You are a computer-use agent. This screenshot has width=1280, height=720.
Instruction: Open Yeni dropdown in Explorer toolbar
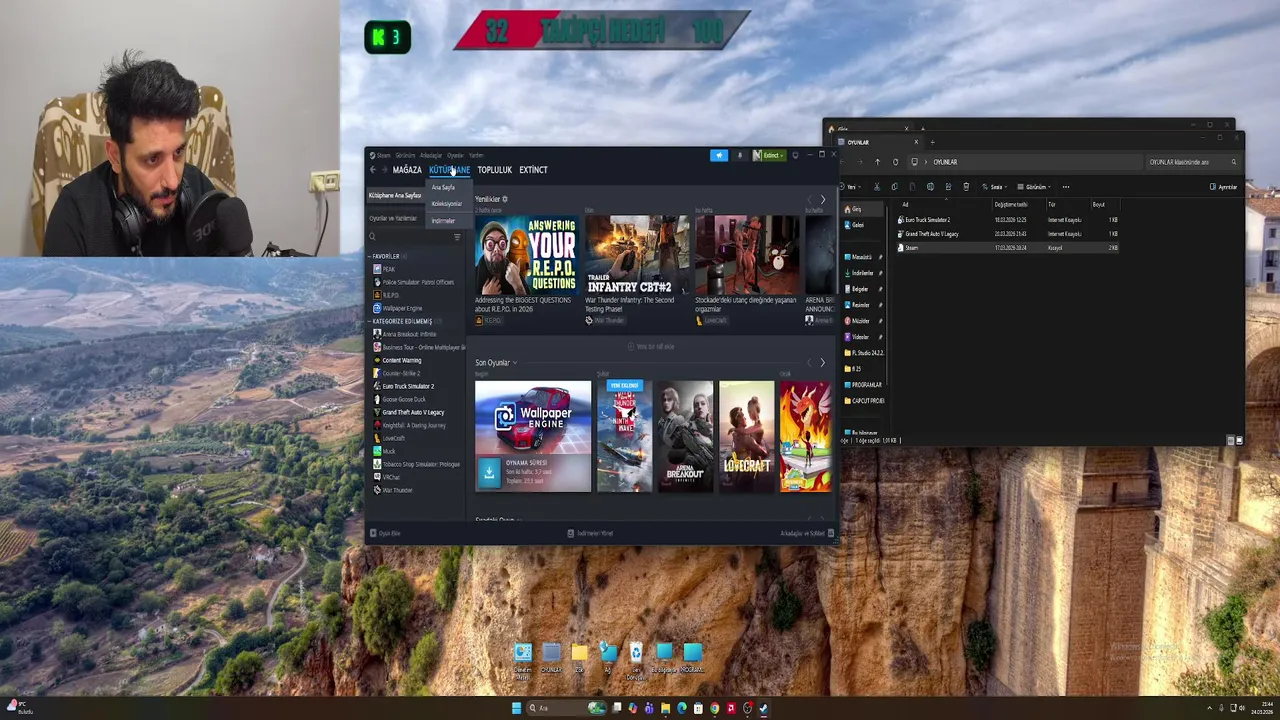[x=851, y=187]
